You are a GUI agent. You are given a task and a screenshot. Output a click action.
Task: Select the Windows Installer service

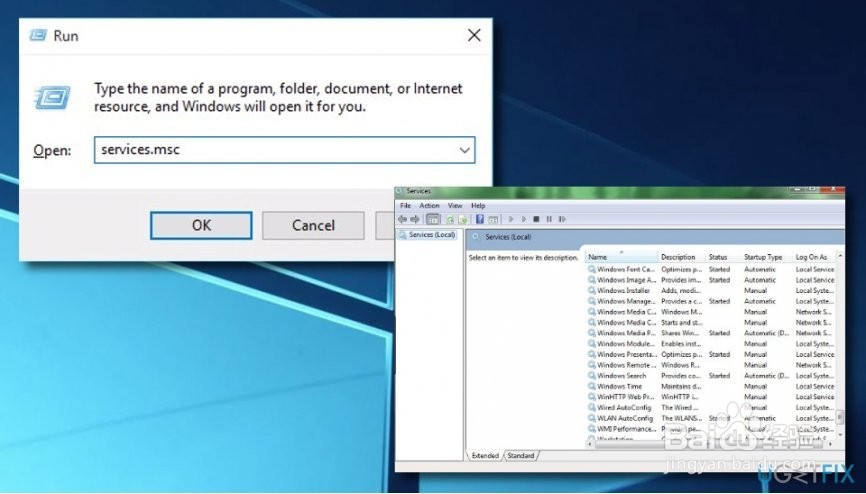point(711,291)
